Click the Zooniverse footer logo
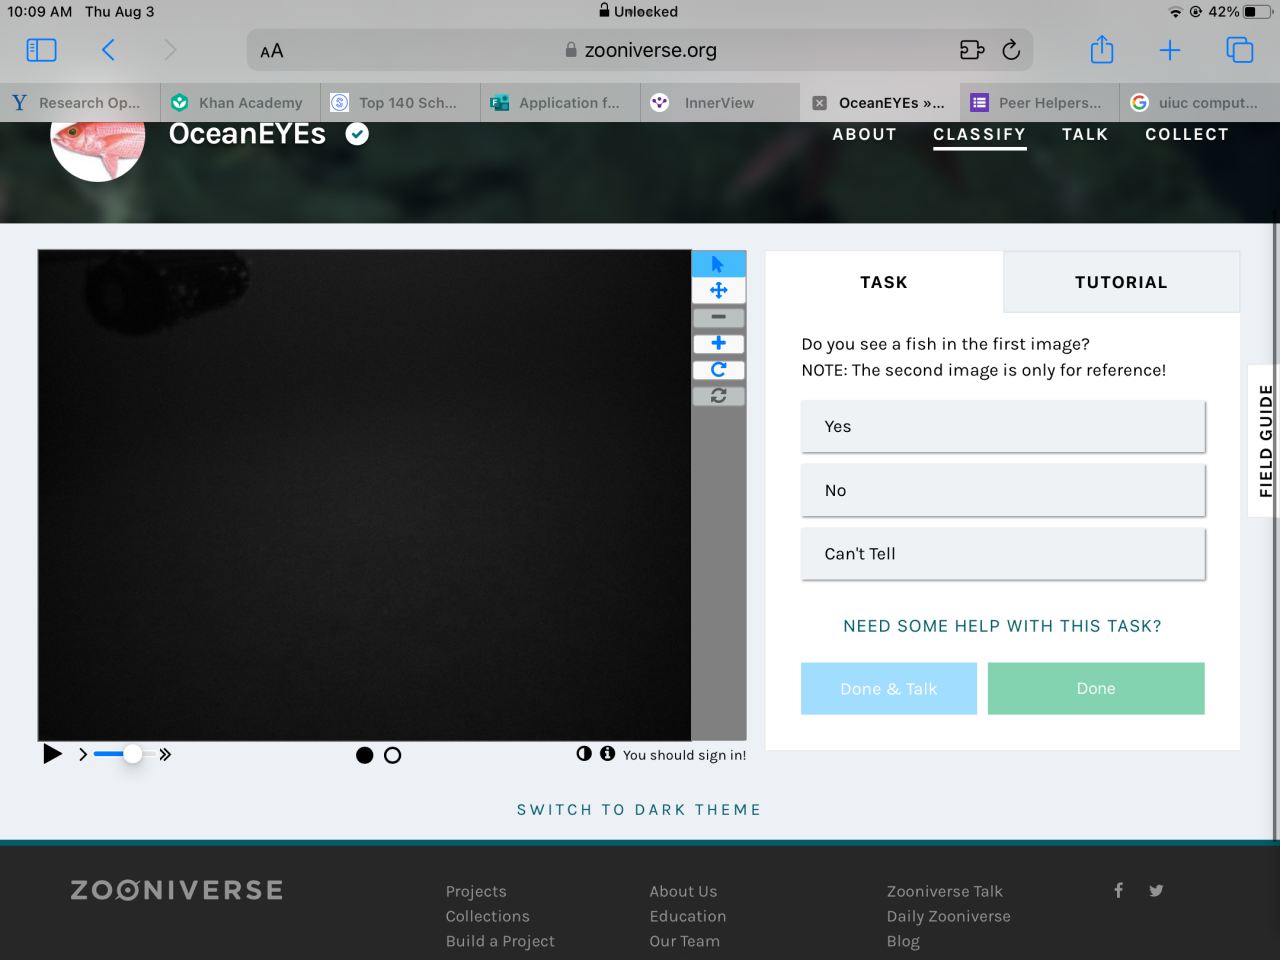Image resolution: width=1280 pixels, height=960 pixels. coord(177,890)
